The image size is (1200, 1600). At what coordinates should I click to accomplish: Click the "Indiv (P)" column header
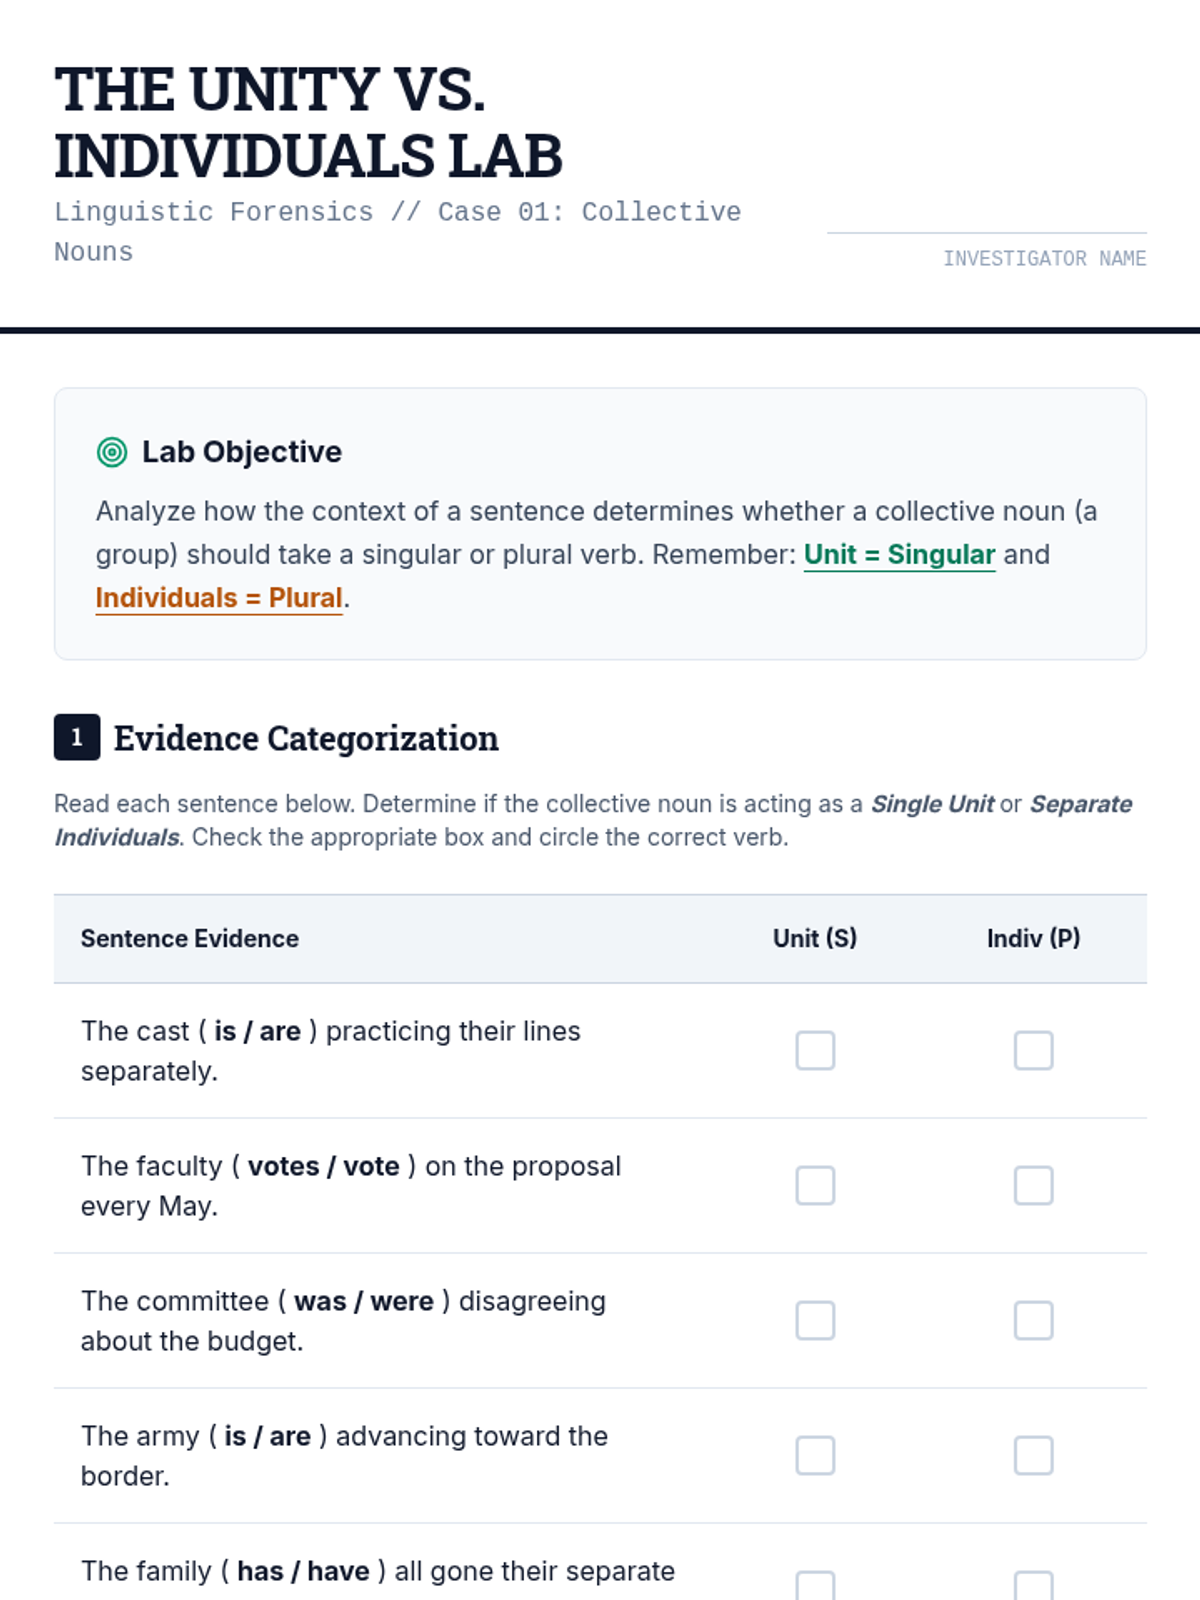1033,939
